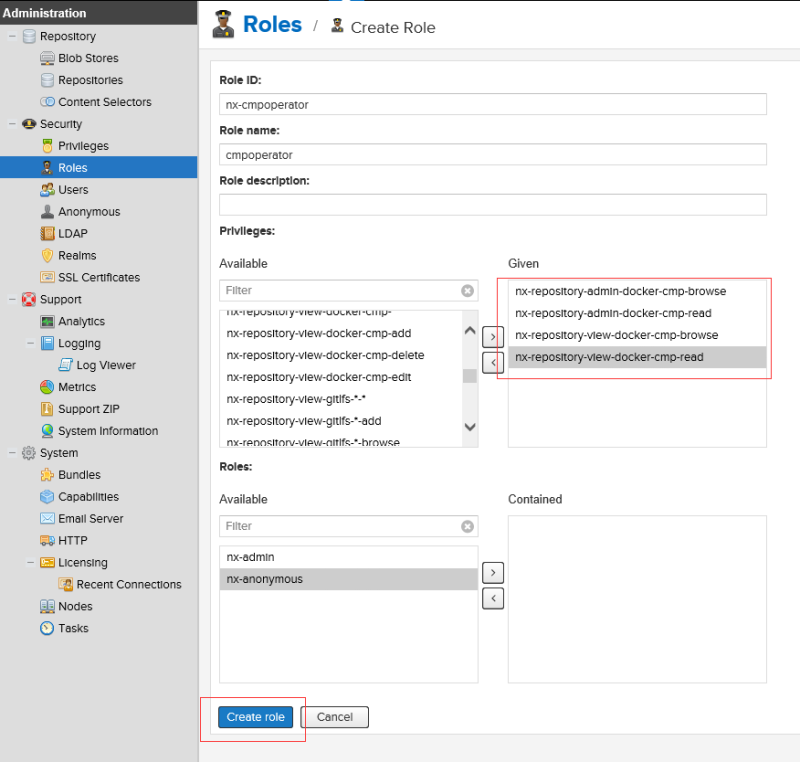This screenshot has width=800, height=762.
Task: Click the Capabilities cube icon
Action: [x=47, y=497]
